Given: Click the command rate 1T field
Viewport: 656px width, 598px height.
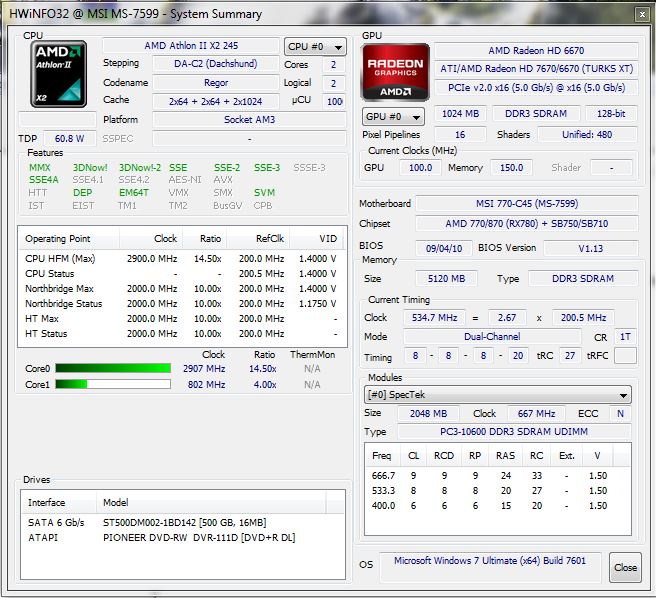Looking at the screenshot, I should [625, 337].
